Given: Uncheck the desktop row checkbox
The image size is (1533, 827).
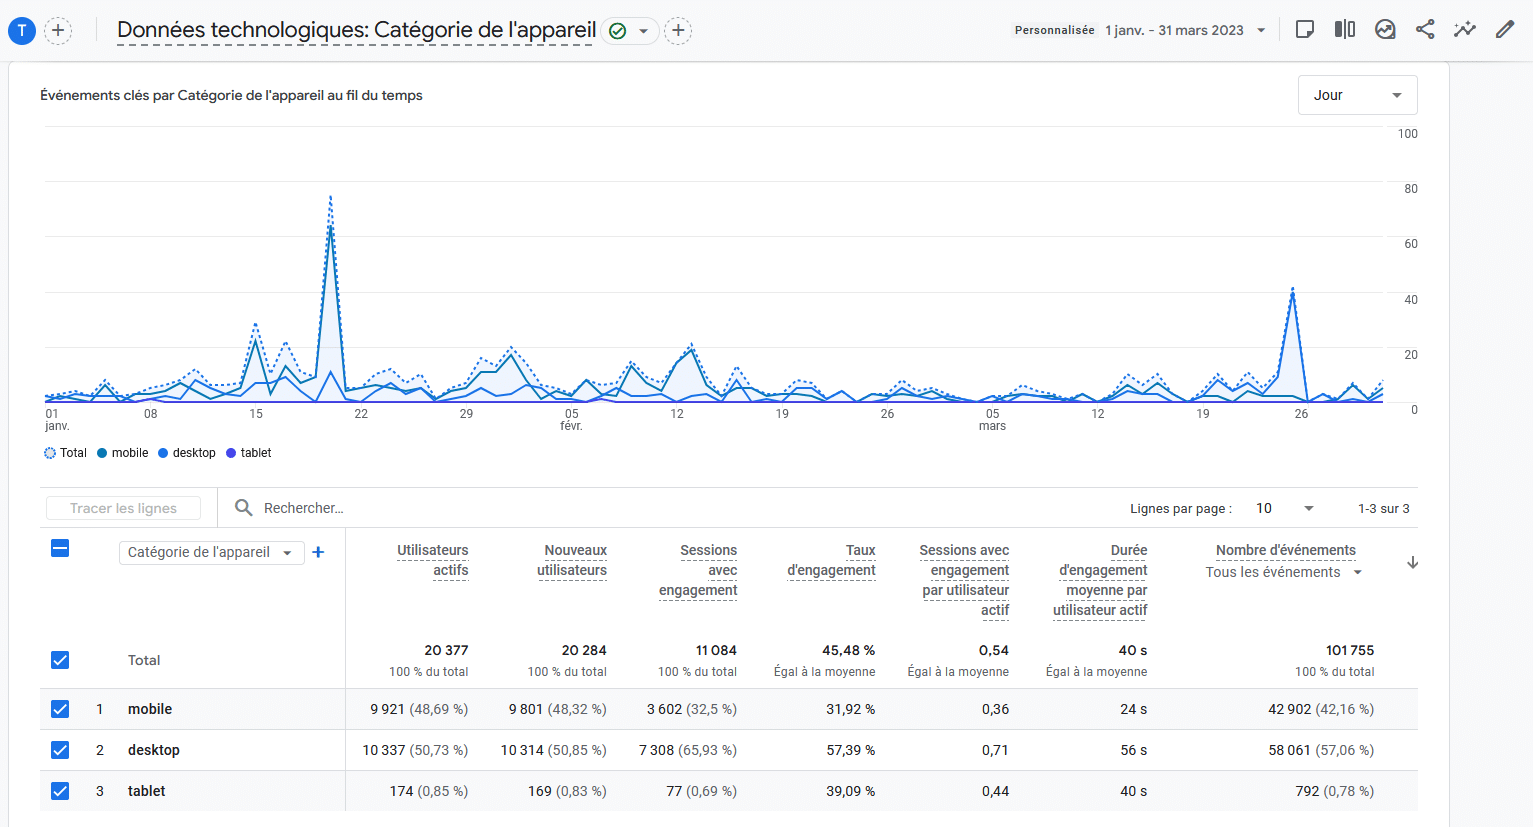Looking at the screenshot, I should click(60, 750).
